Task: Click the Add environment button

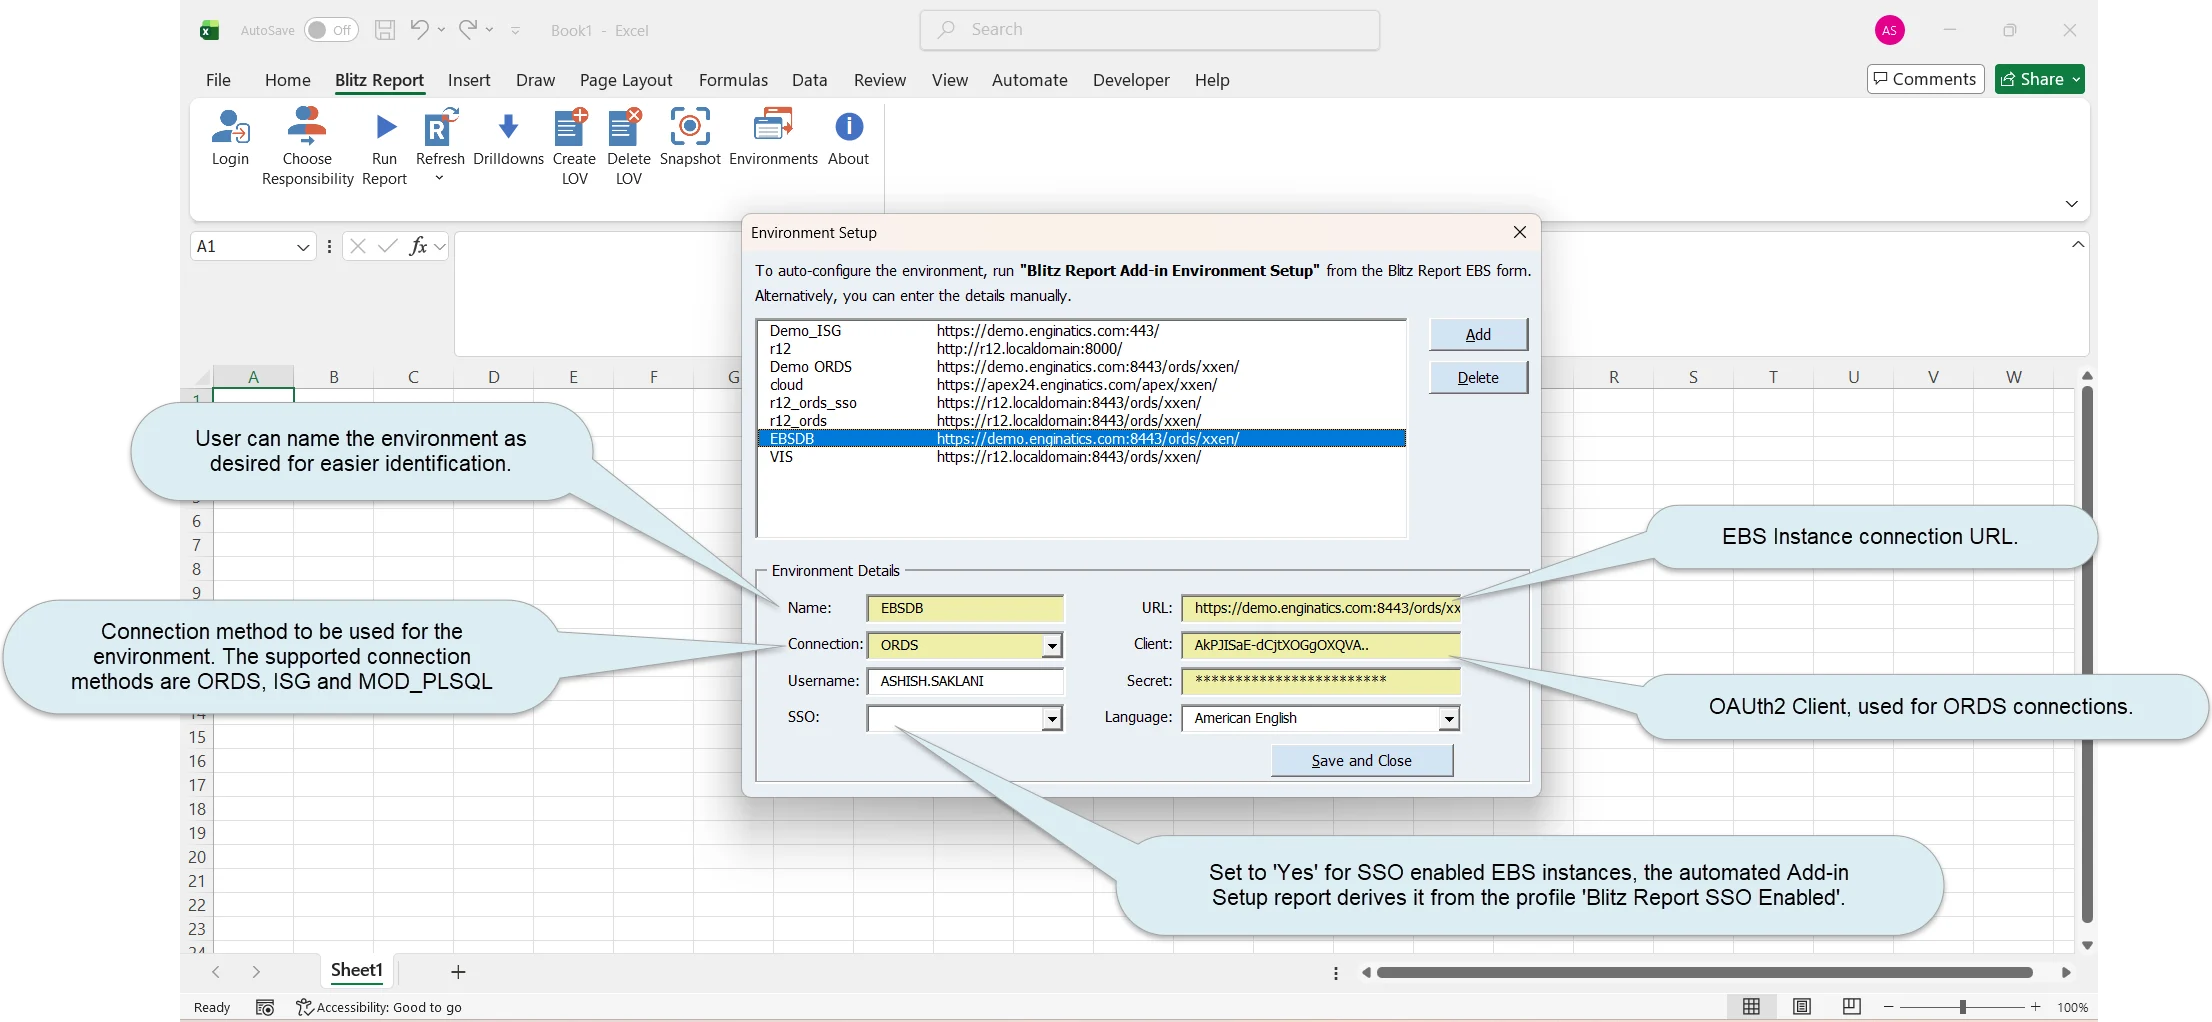Action: pyautogui.click(x=1478, y=335)
